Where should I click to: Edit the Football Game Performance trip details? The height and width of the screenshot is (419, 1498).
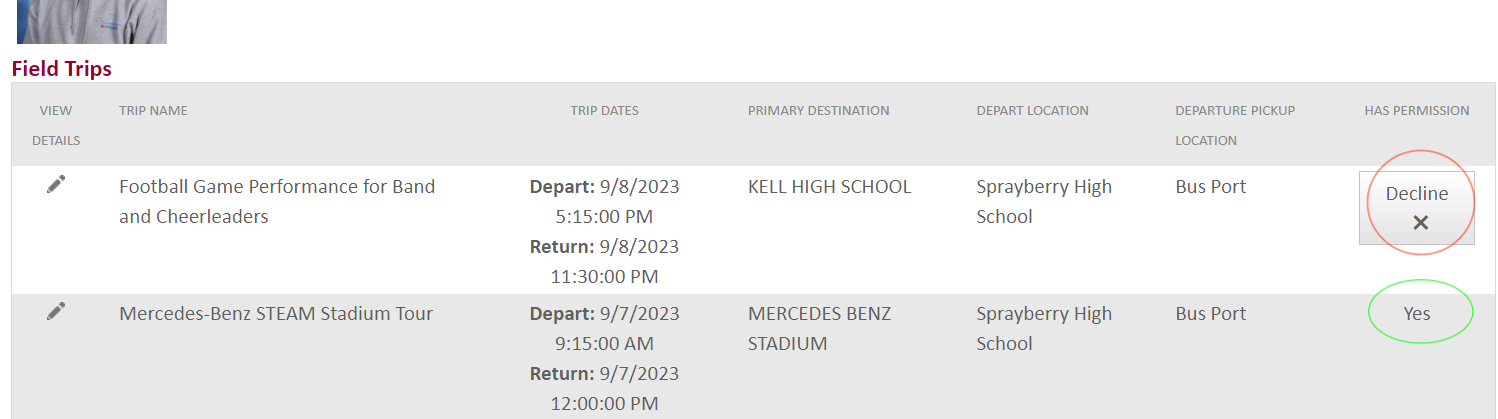(x=56, y=185)
